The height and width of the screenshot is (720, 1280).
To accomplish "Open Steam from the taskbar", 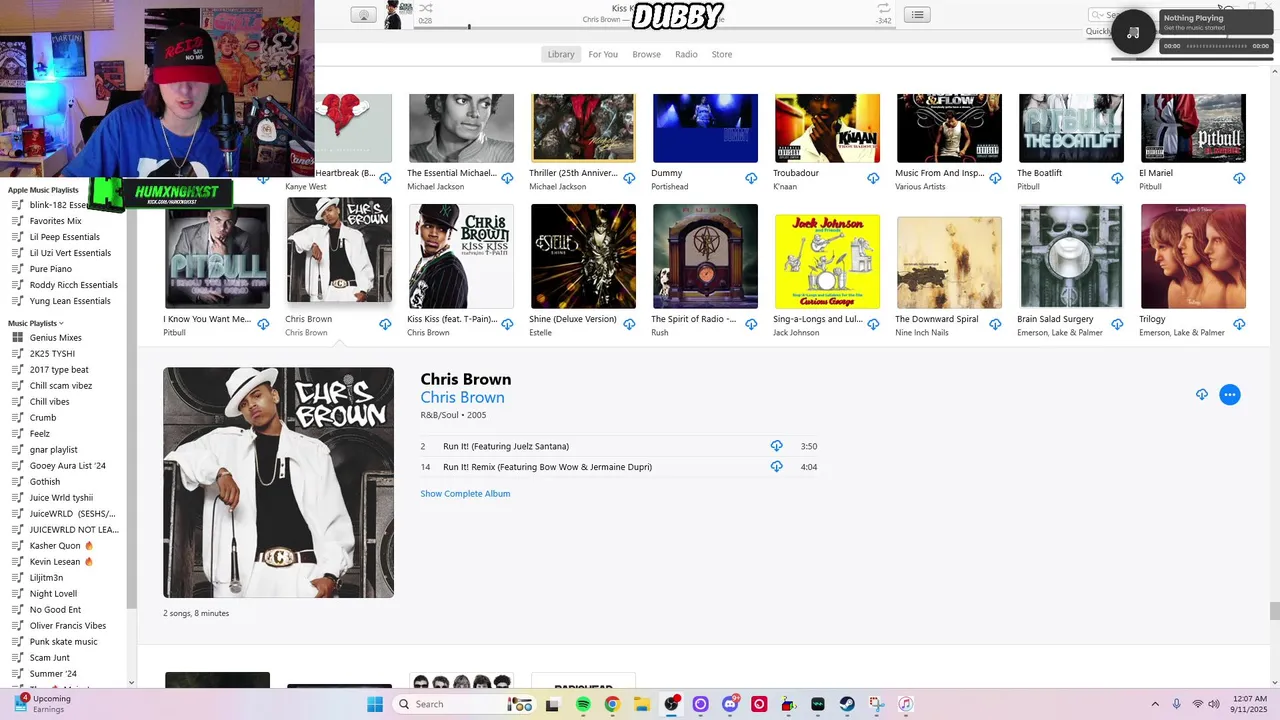I will (x=847, y=704).
